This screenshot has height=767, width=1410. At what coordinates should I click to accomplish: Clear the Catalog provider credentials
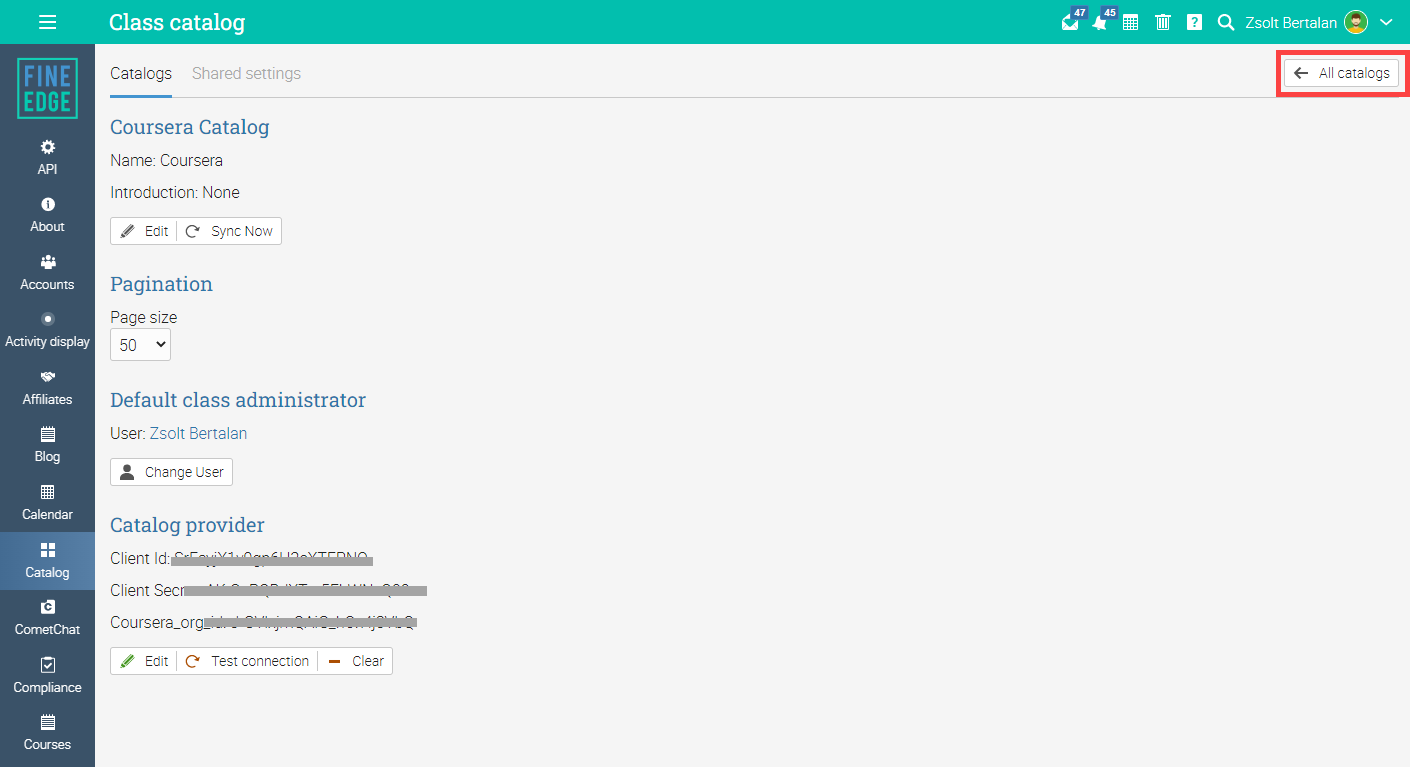point(355,661)
